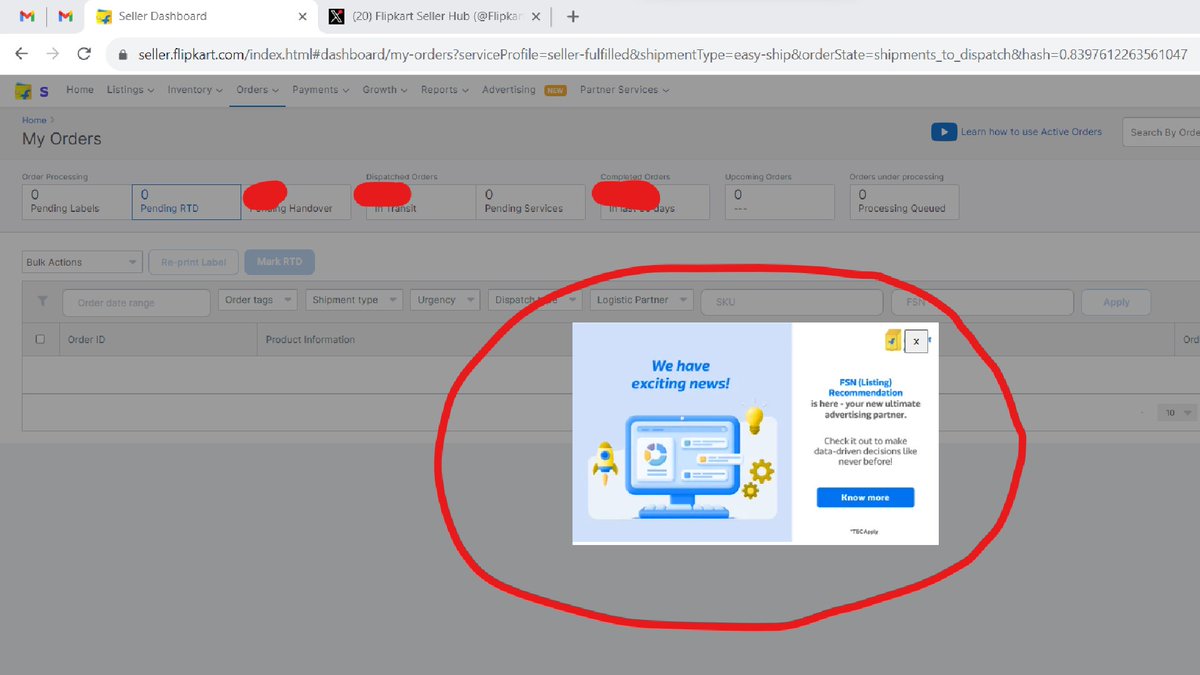Click the Product Information column header

pos(310,340)
